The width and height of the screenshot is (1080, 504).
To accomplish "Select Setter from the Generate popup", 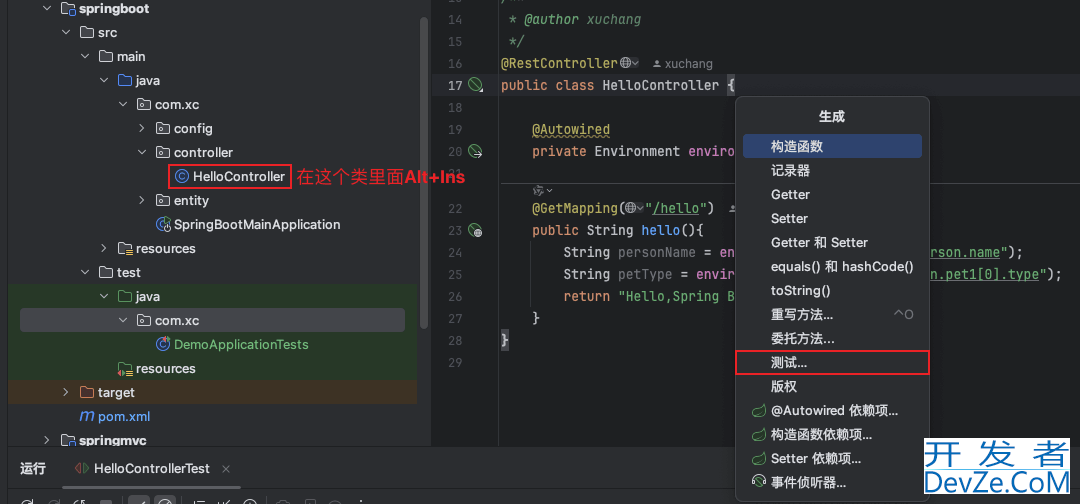I will coord(832,218).
